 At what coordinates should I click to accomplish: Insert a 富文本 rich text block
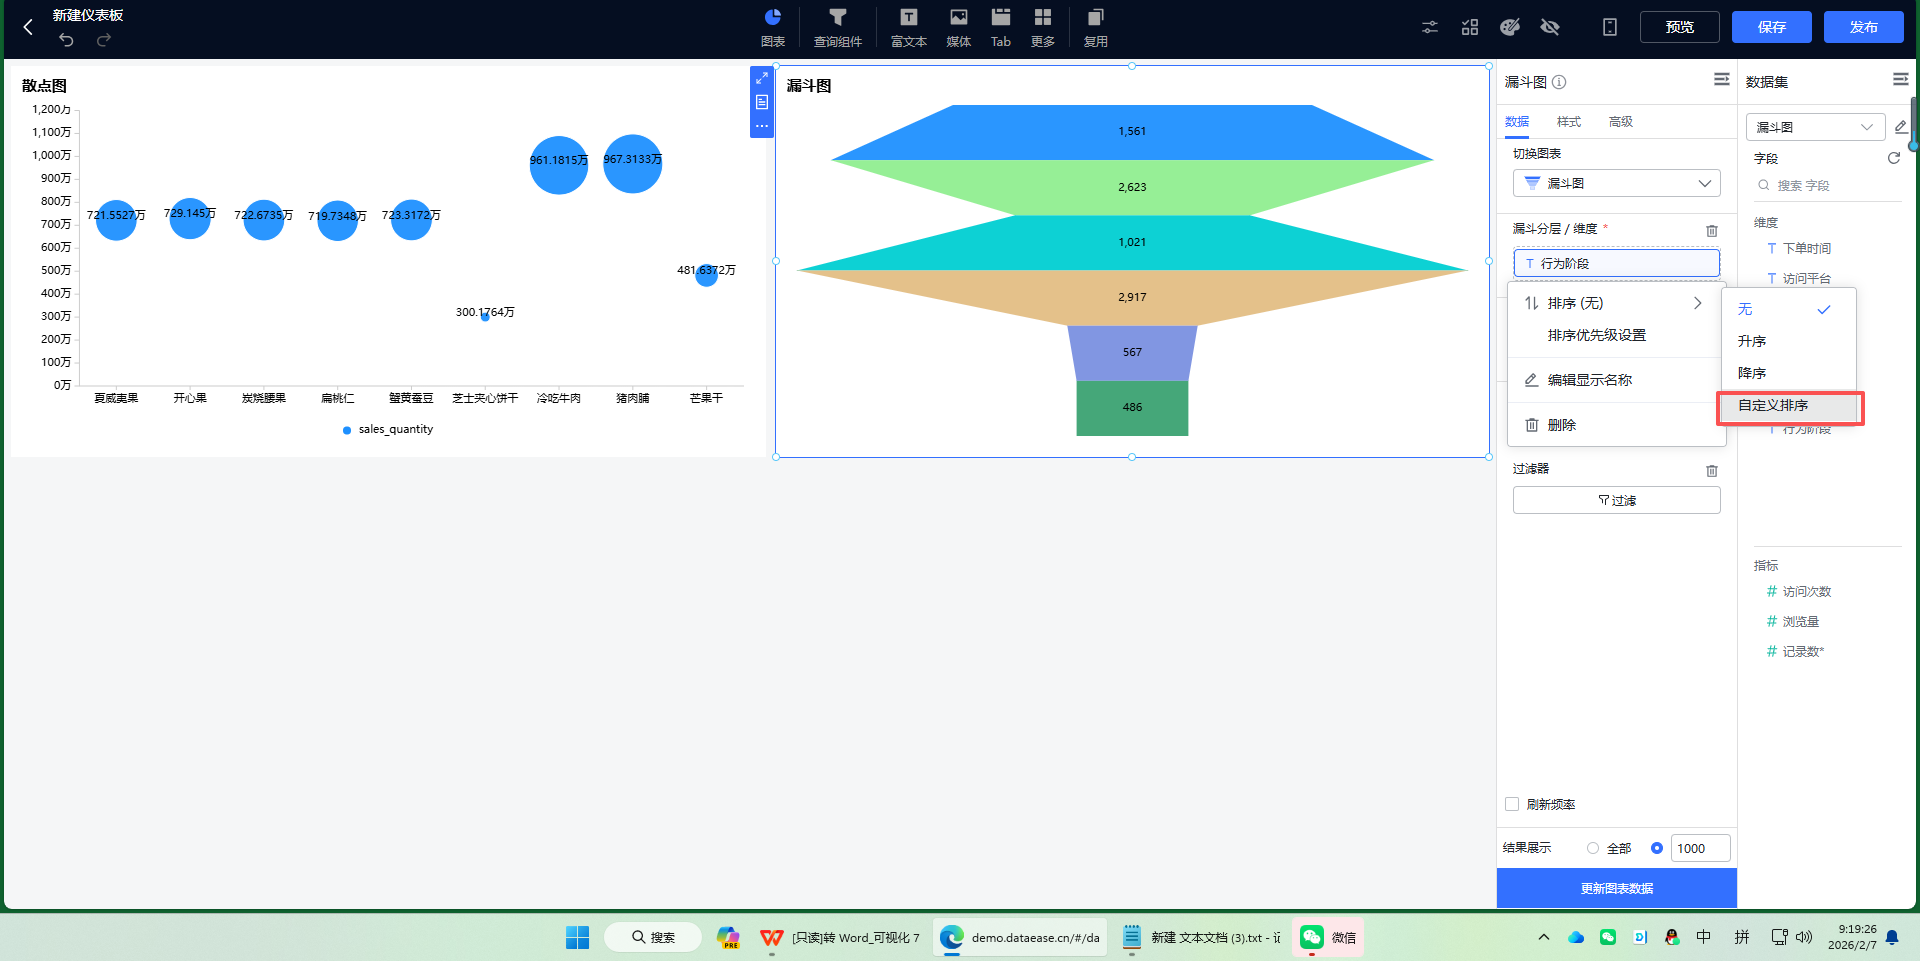909,28
